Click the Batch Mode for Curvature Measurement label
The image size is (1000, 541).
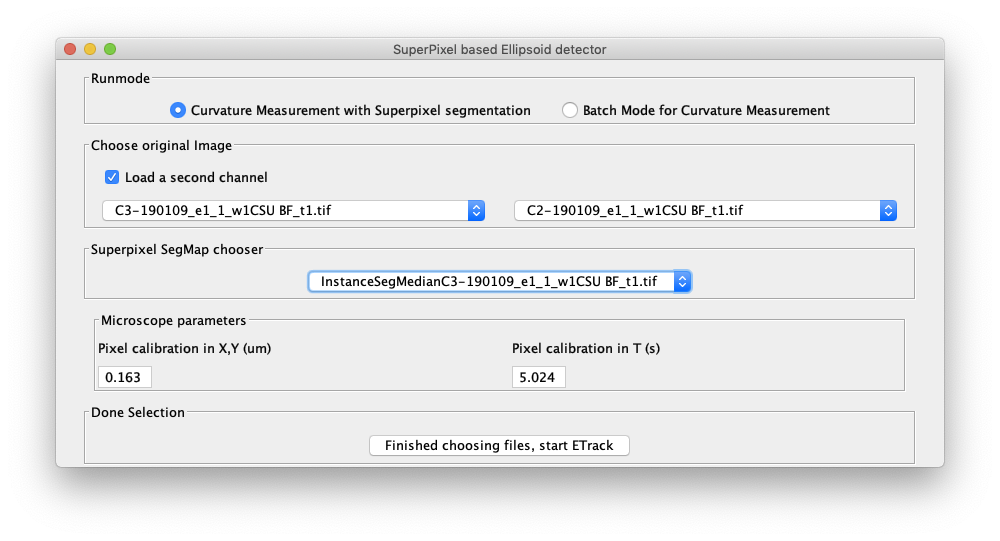point(707,110)
